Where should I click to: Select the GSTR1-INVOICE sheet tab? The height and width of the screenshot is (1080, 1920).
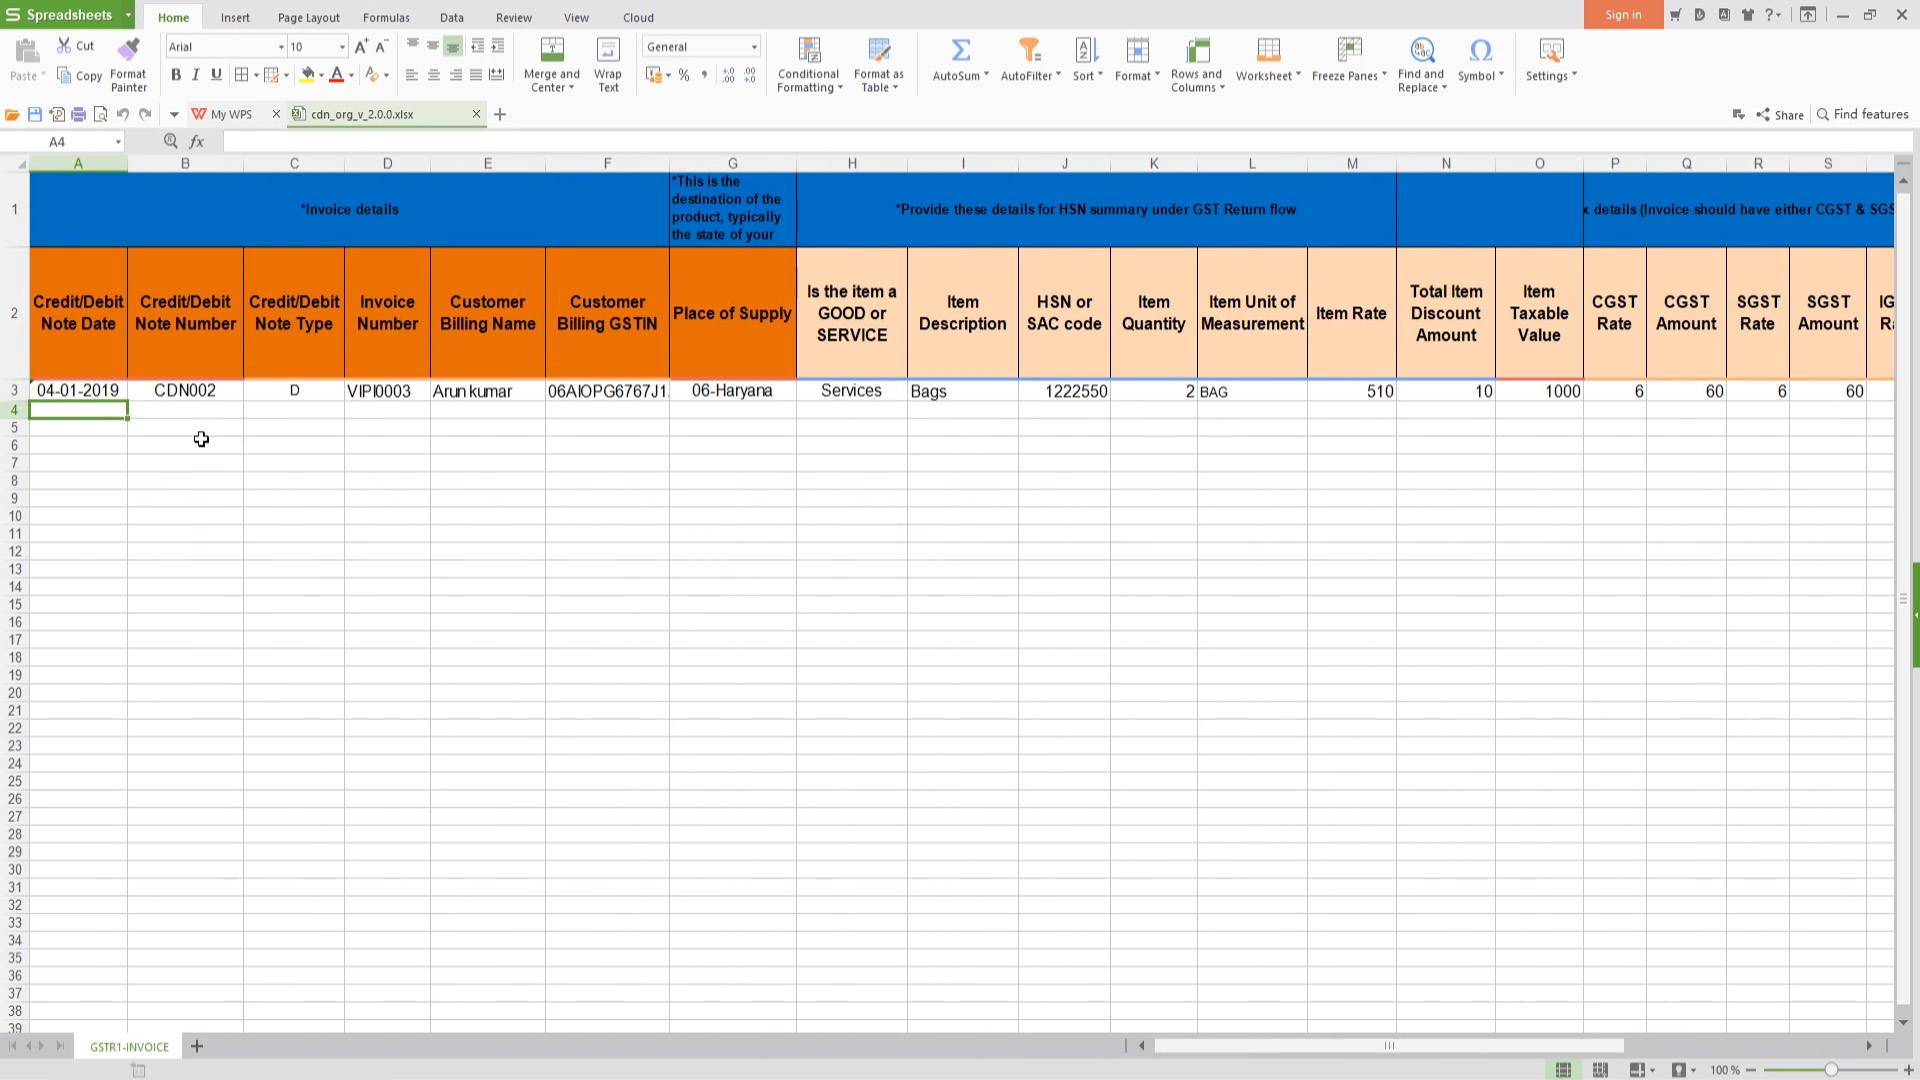click(x=129, y=1046)
